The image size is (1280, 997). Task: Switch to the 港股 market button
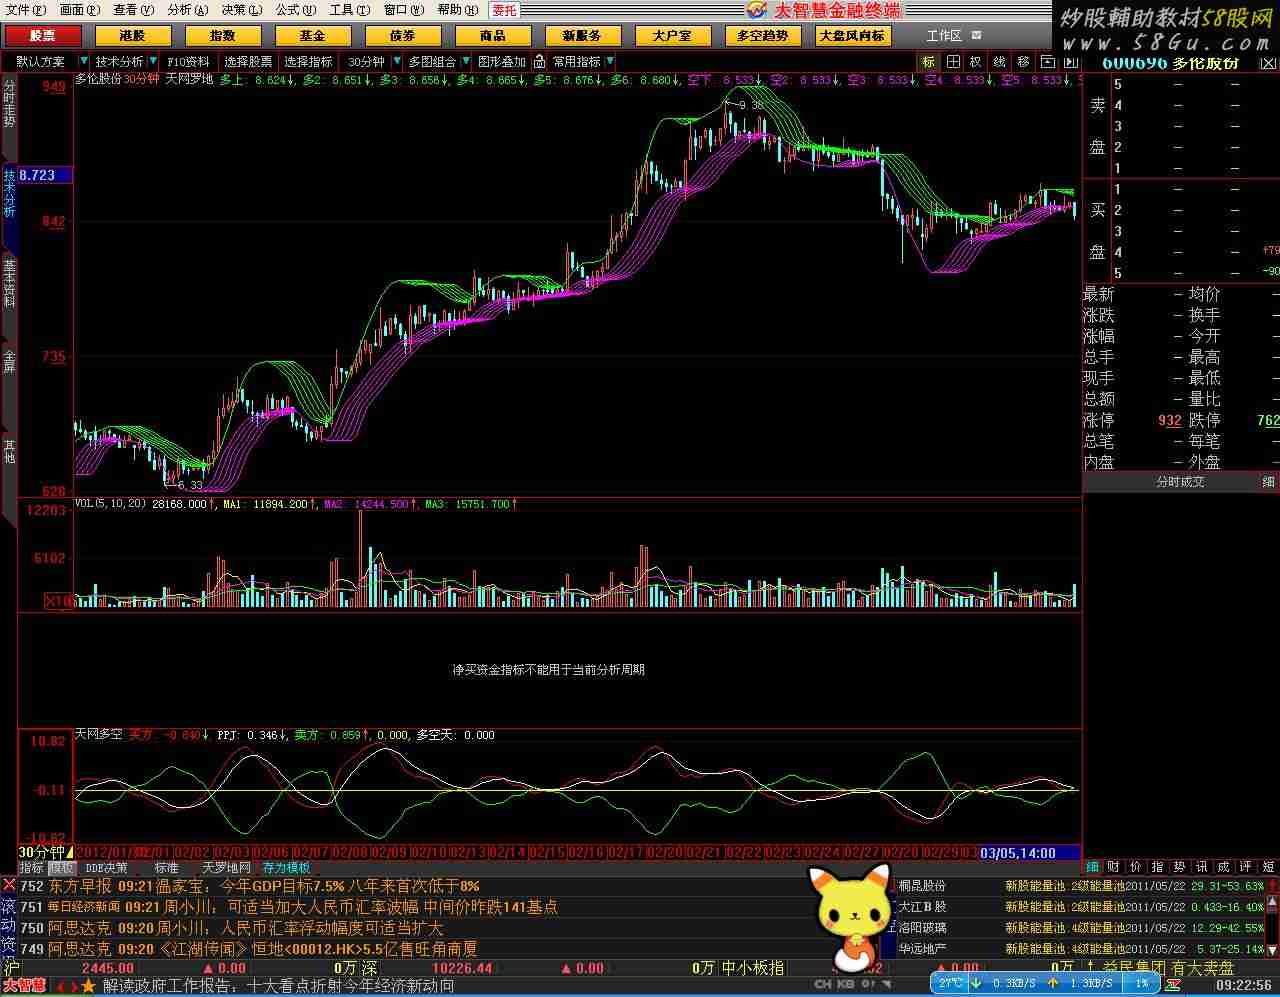[133, 35]
